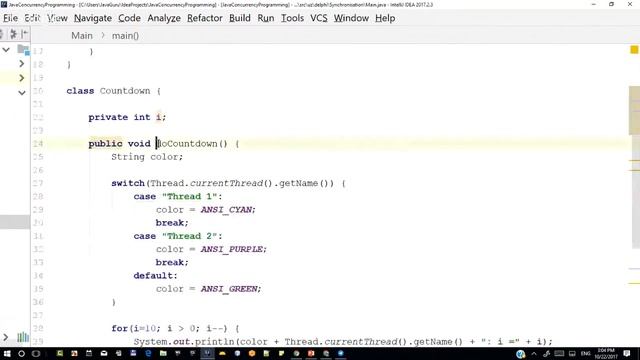The image size is (640, 360).
Task: Open the Calendar app on the taskbar
Action: pyautogui.click(x=89, y=353)
